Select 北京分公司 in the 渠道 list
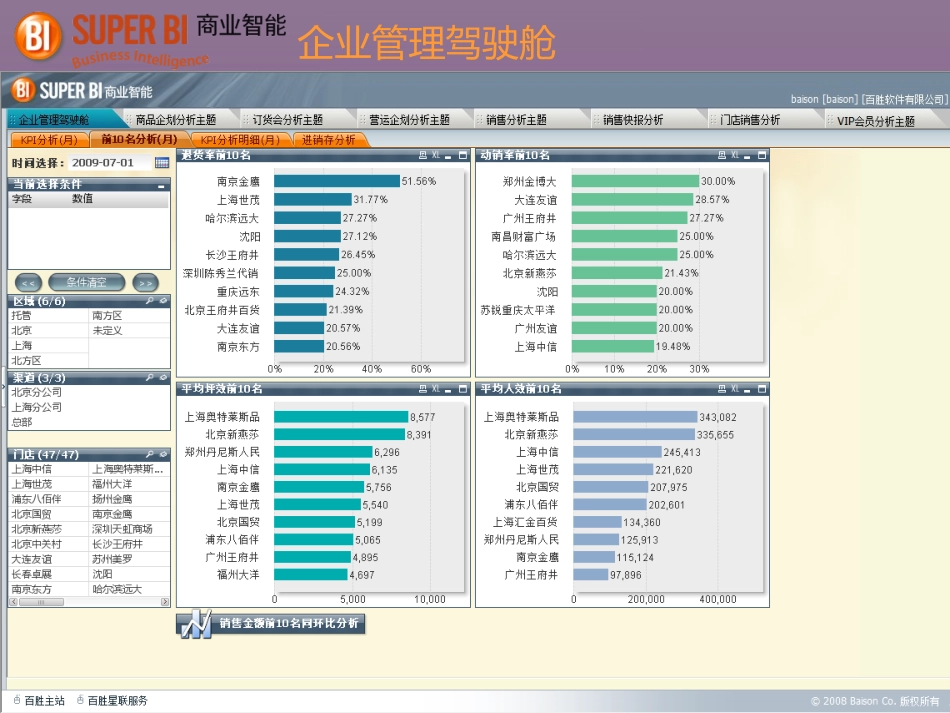Screen dimensions: 950x713 (89, 392)
